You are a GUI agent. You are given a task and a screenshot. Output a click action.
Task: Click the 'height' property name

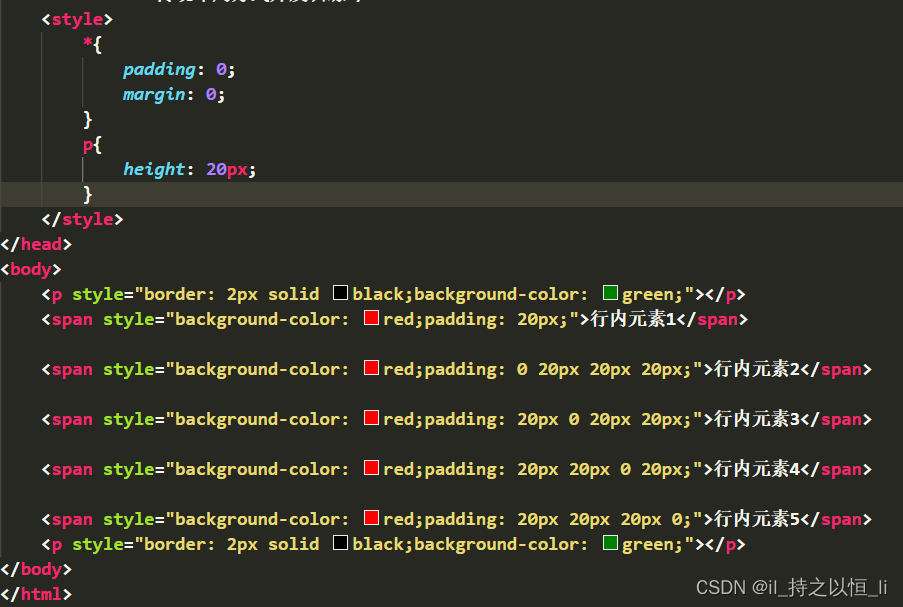tap(154, 169)
